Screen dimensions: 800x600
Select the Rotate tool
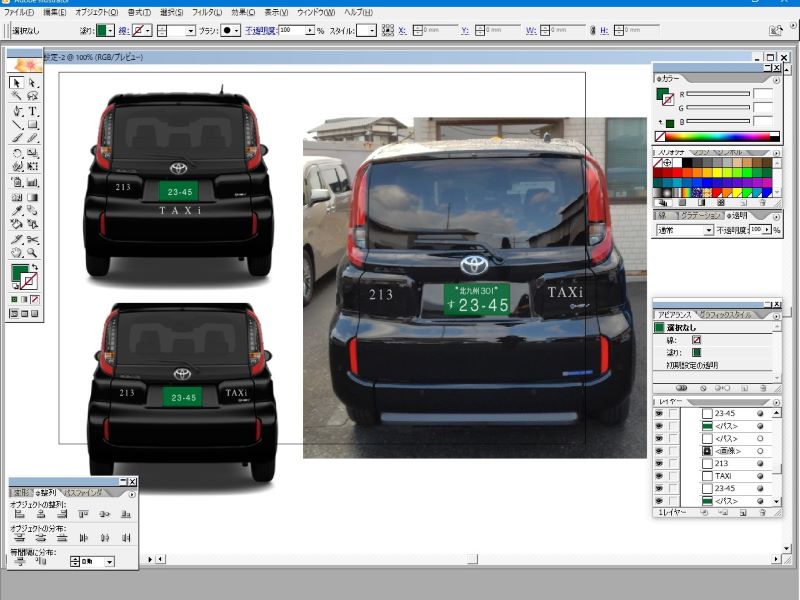(x=16, y=153)
